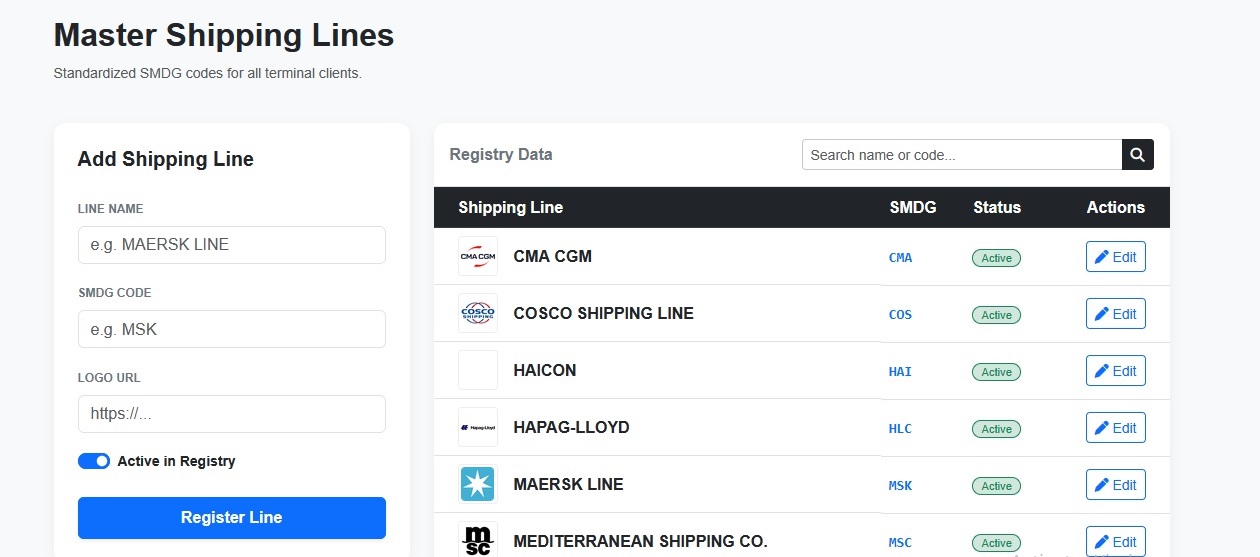Click the Search name or code box
The height and width of the screenshot is (557, 1260).
962,155
